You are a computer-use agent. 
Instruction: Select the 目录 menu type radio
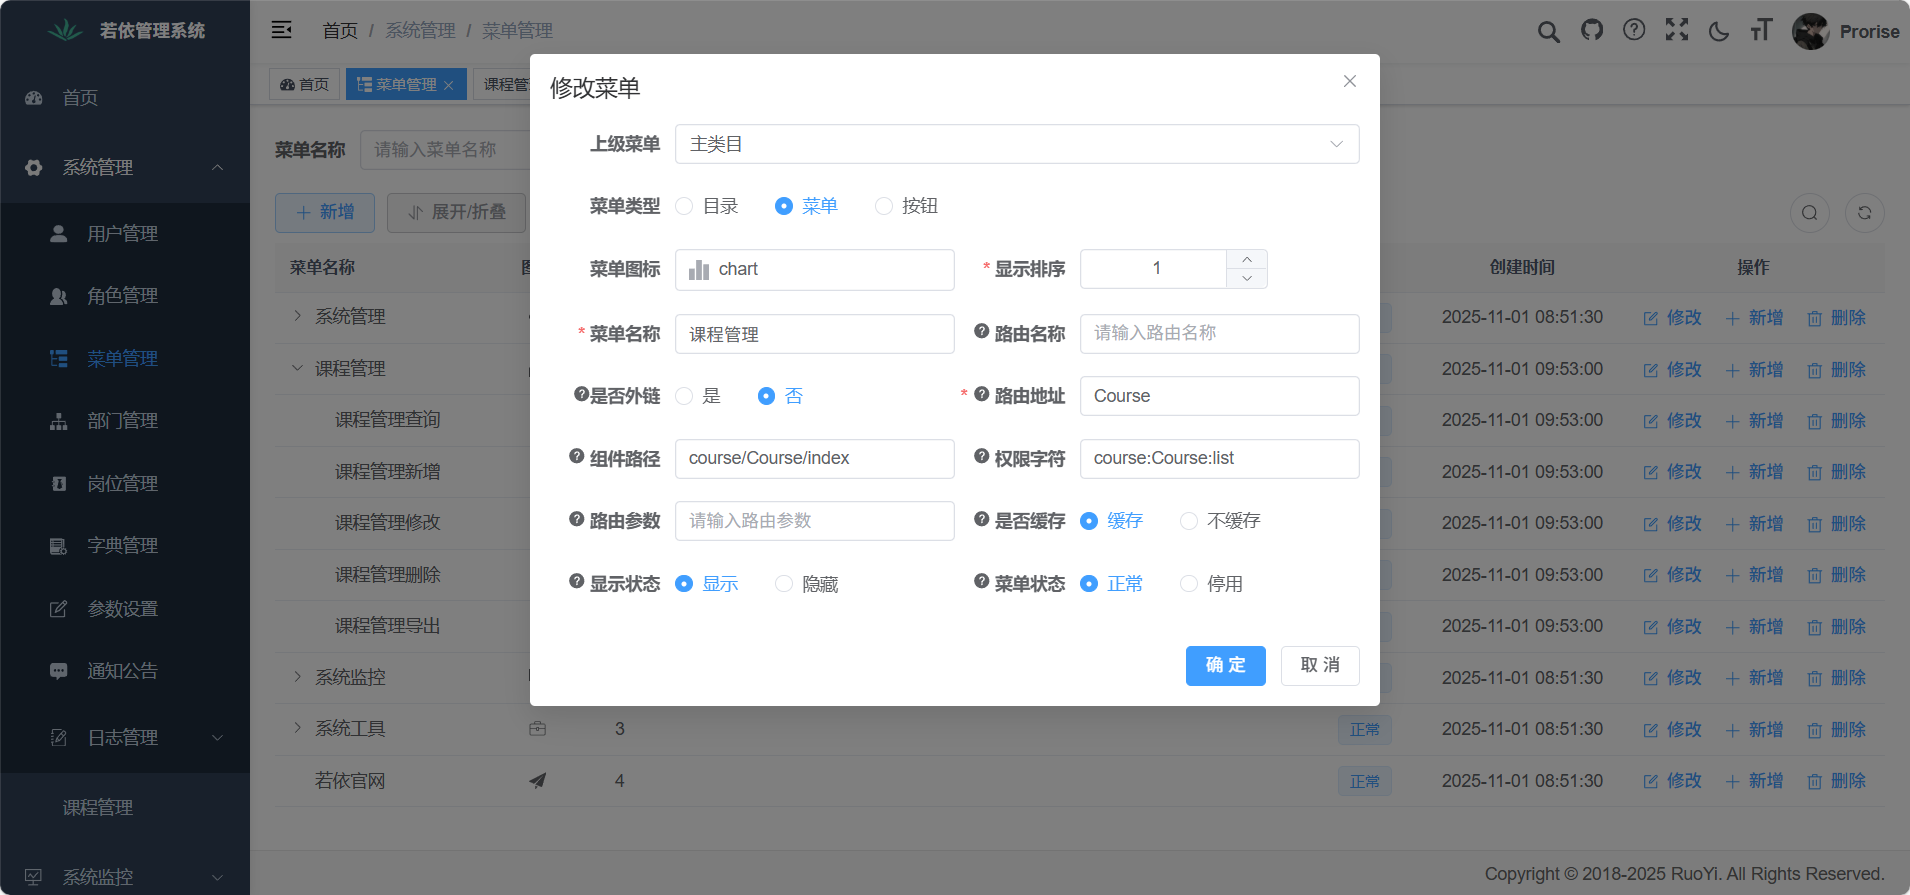coord(685,206)
